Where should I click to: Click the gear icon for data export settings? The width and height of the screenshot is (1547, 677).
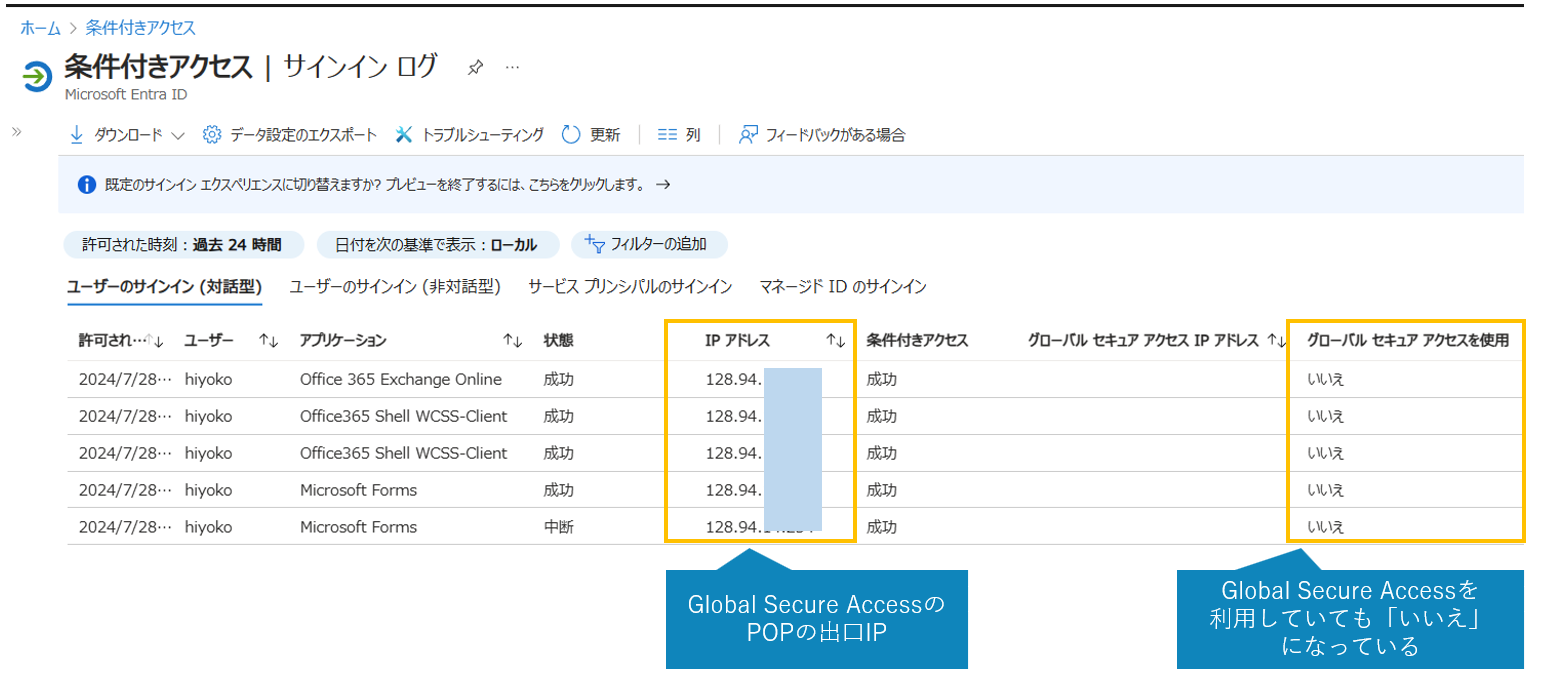click(x=211, y=134)
